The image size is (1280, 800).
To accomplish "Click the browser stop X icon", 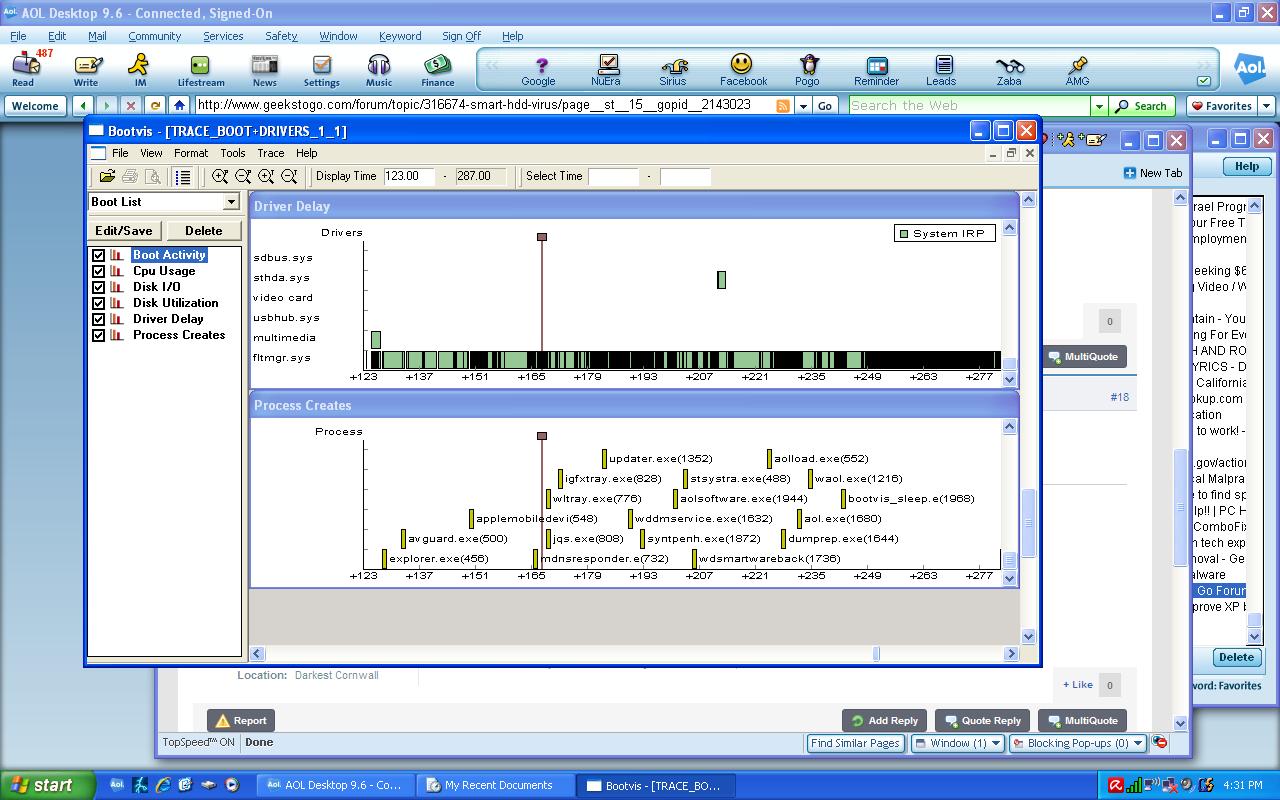I will click(x=131, y=105).
